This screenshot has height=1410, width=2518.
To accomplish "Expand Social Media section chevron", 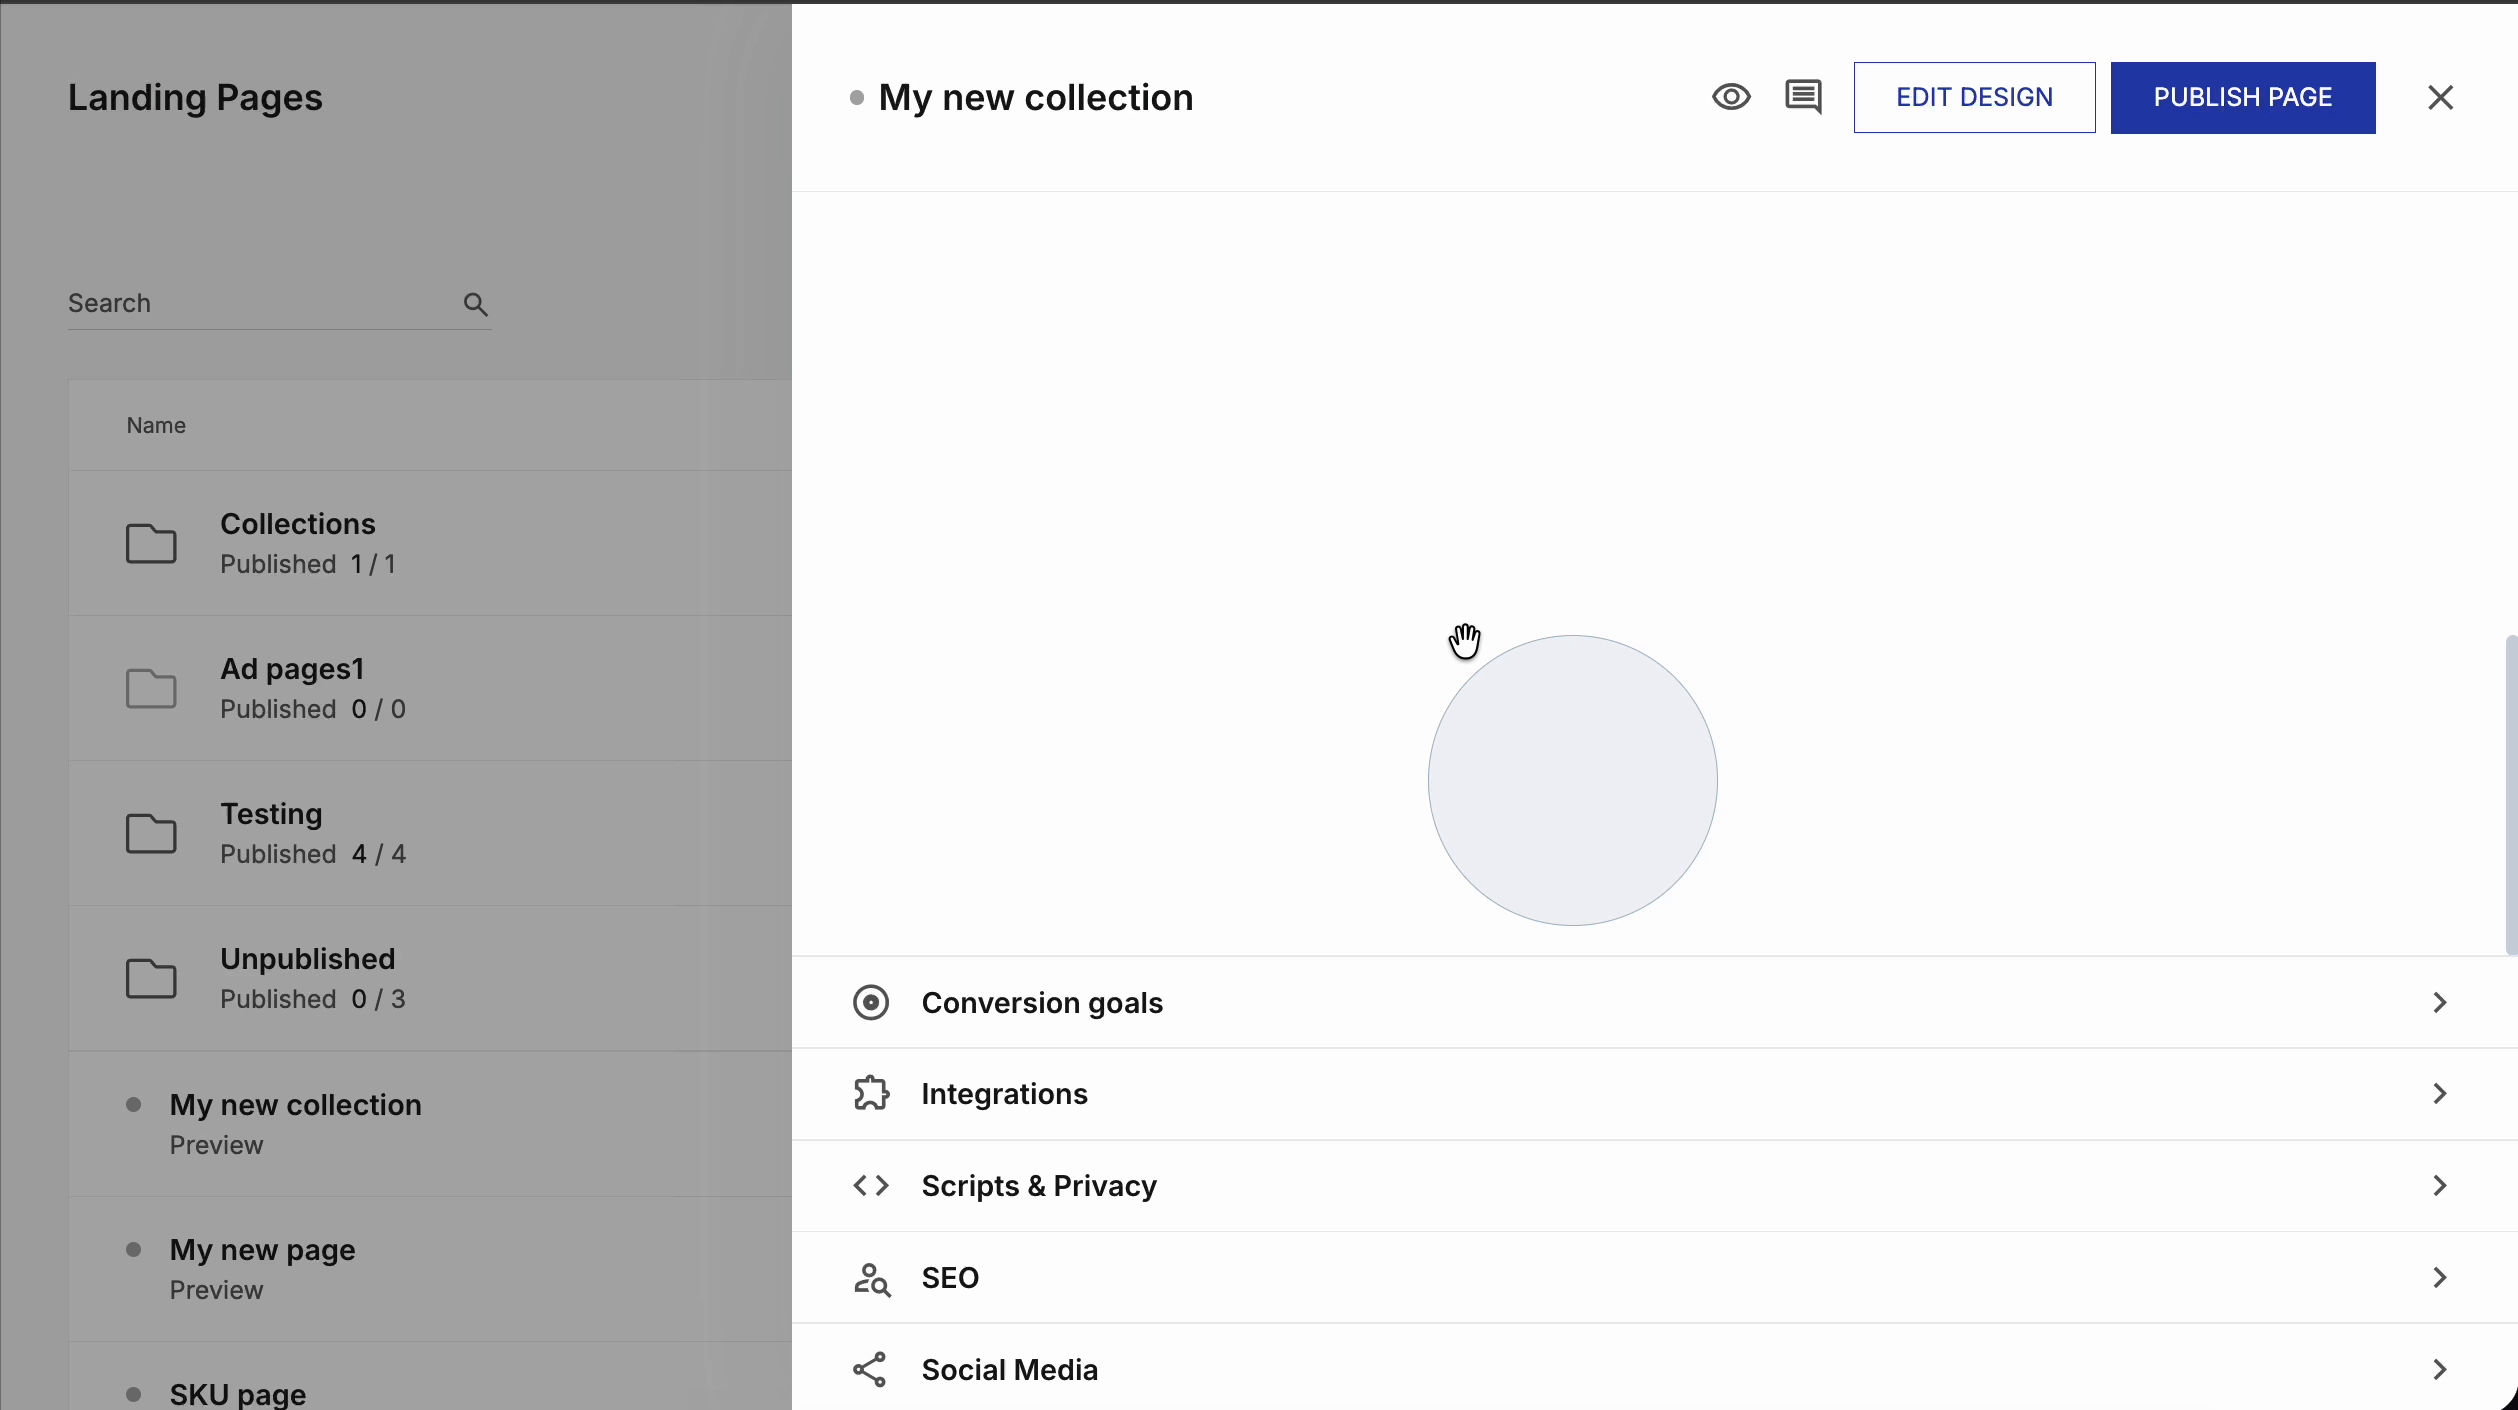I will click(2439, 1369).
